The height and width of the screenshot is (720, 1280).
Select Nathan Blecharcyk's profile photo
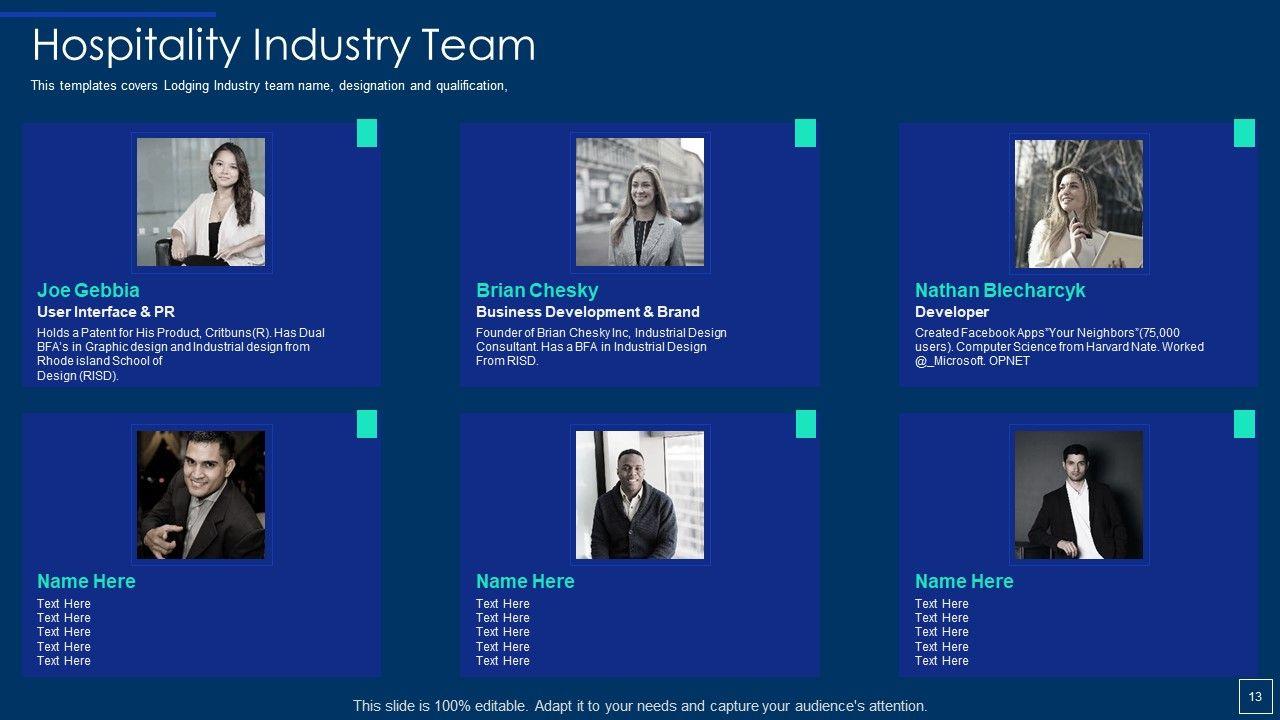pos(1079,203)
